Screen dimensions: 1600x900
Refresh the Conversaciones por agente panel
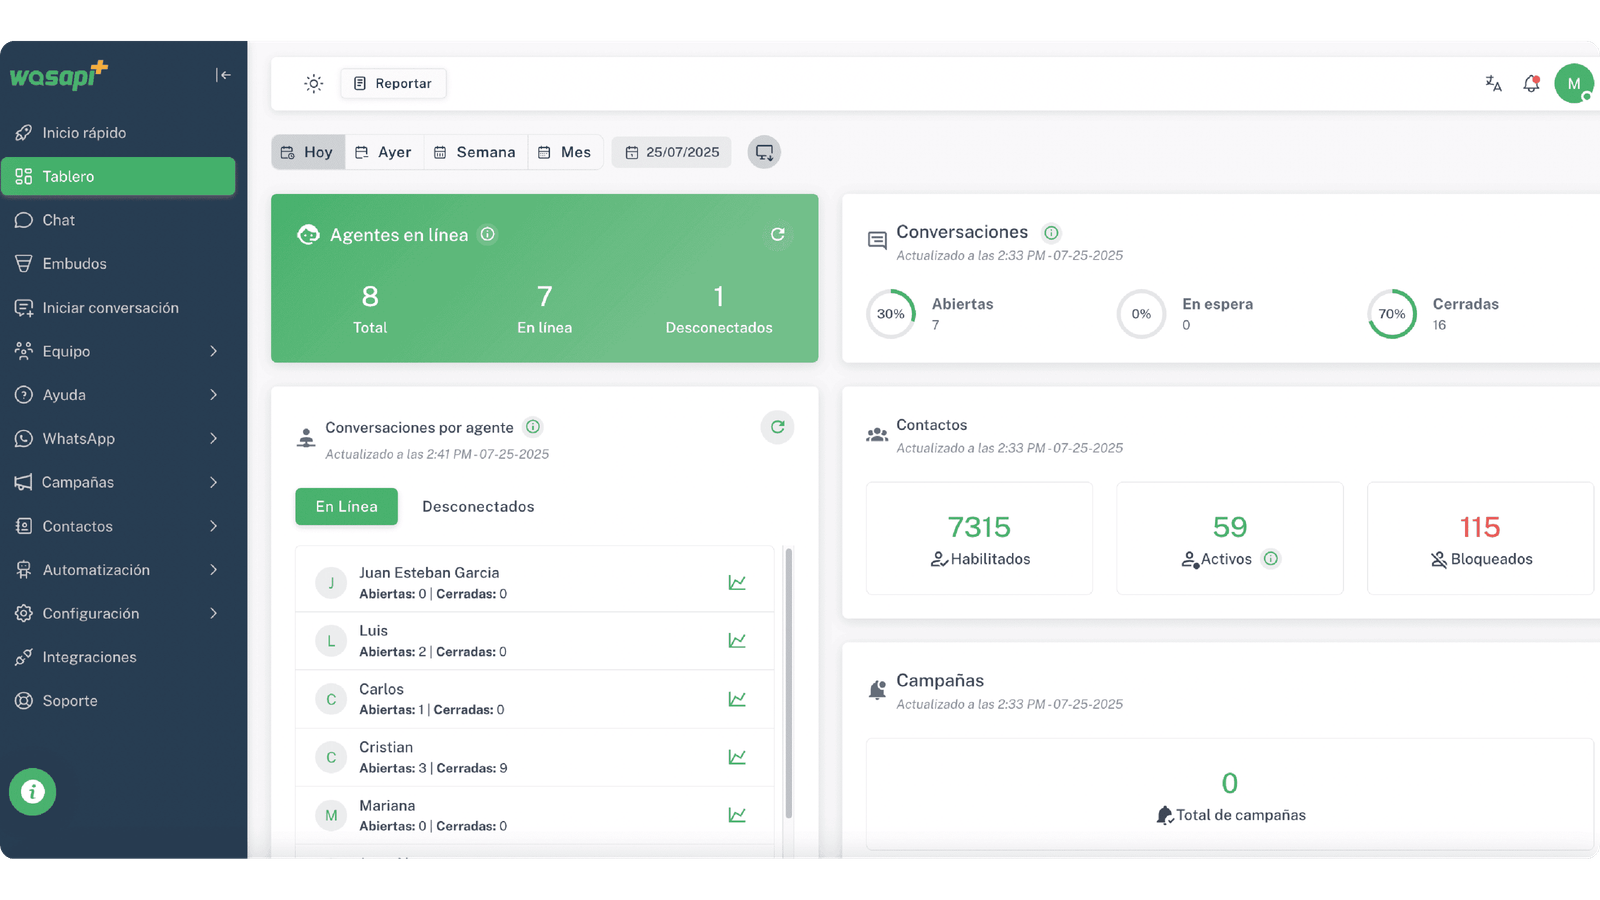coord(778,427)
